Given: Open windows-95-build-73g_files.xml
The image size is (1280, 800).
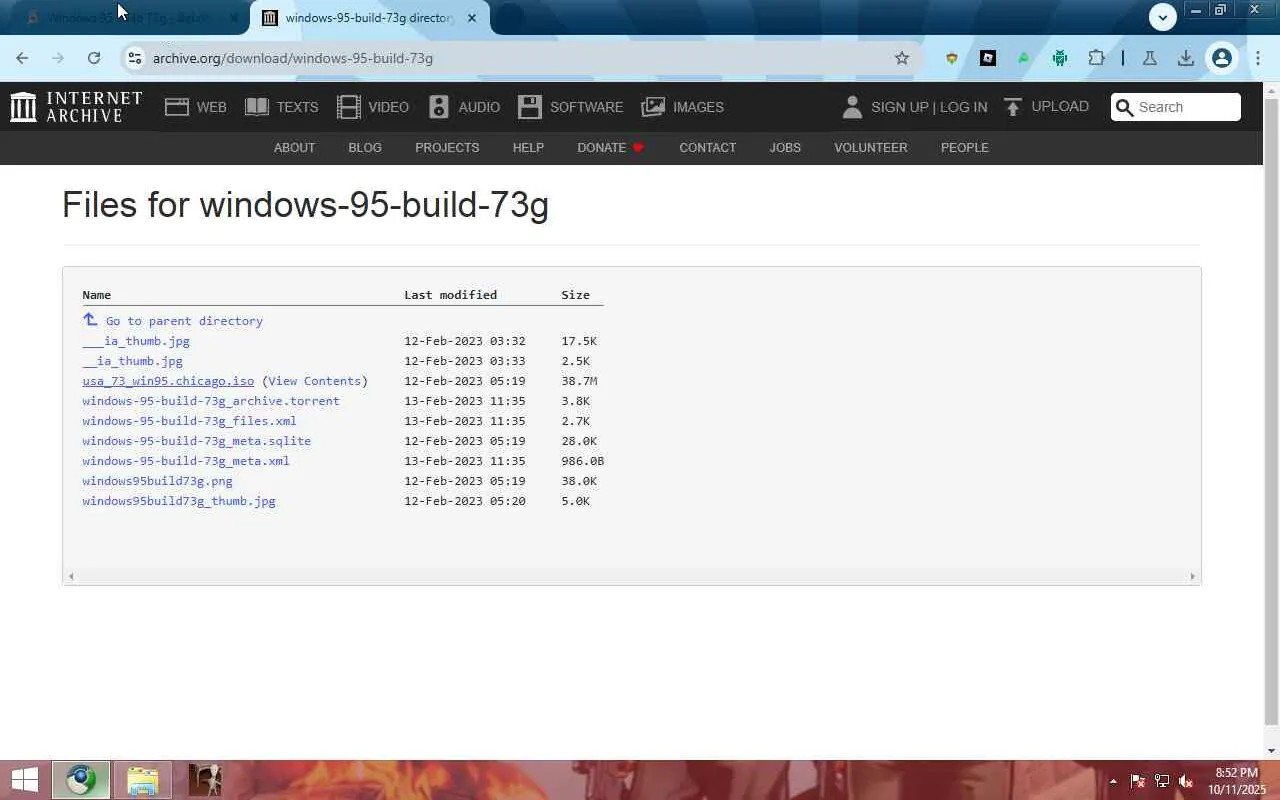Looking at the screenshot, I should coord(190,421).
